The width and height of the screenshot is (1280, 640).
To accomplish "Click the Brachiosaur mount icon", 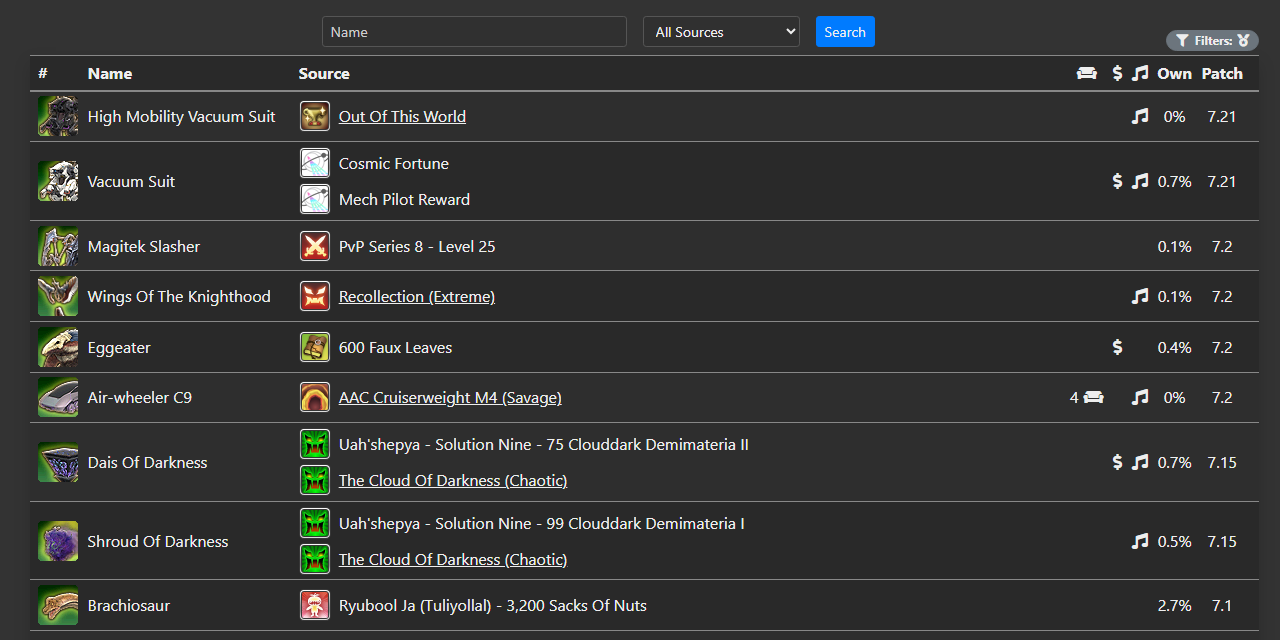I will (58, 605).
